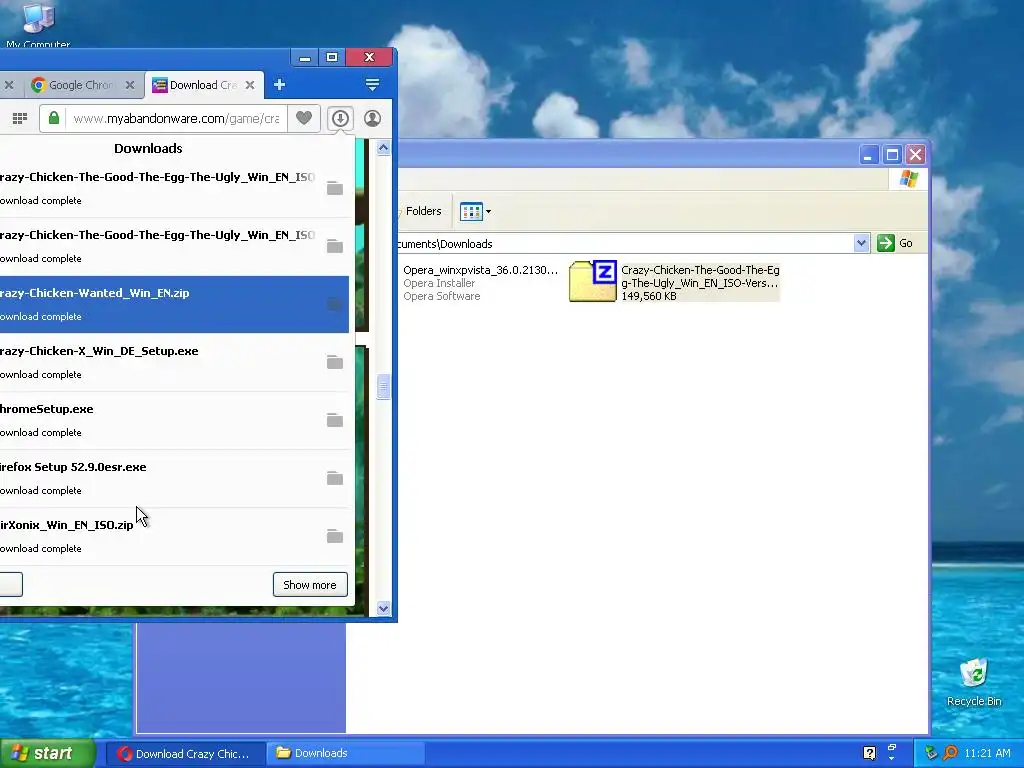This screenshot has width=1024, height=768.
Task: Open the Opera downloads toolbar icon
Action: pyautogui.click(x=340, y=118)
